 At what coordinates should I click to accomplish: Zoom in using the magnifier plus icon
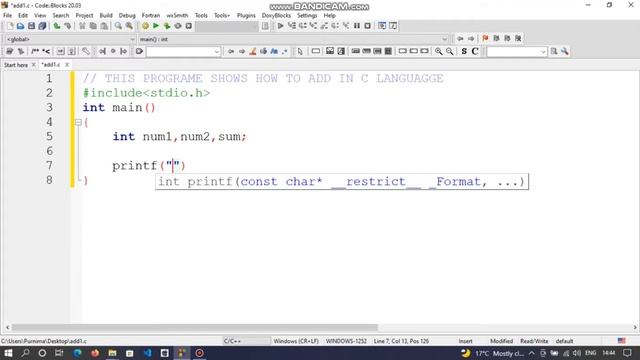click(438, 51)
